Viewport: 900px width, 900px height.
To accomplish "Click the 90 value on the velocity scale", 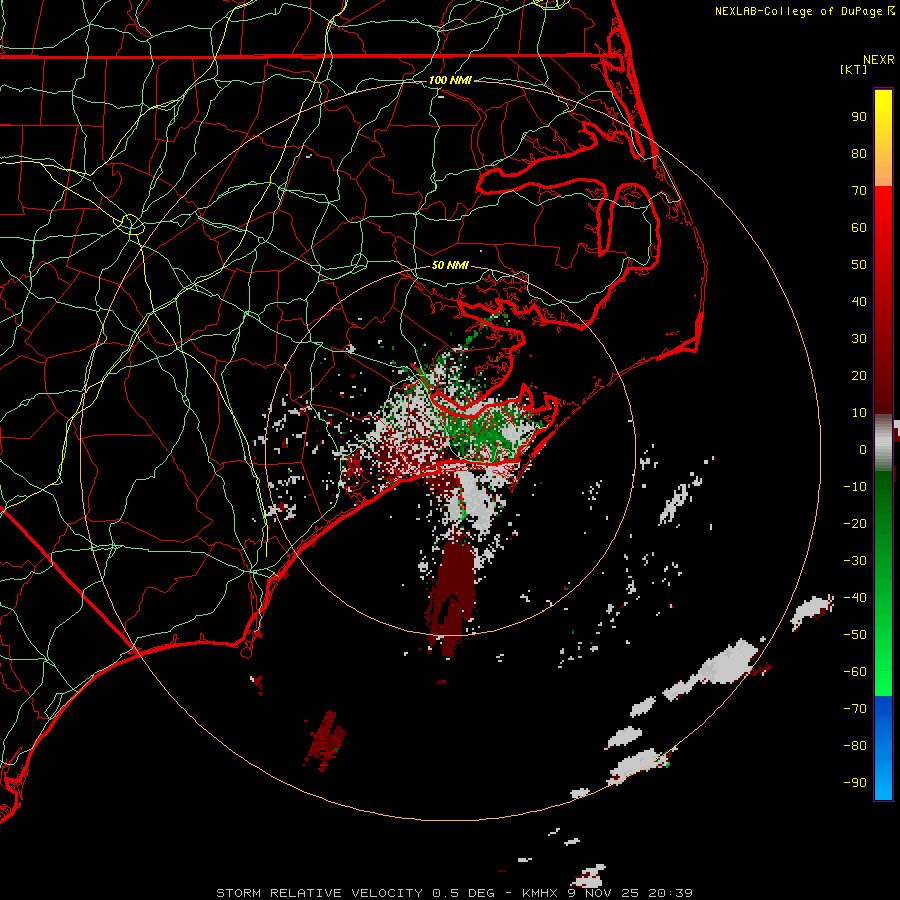I will (x=859, y=117).
